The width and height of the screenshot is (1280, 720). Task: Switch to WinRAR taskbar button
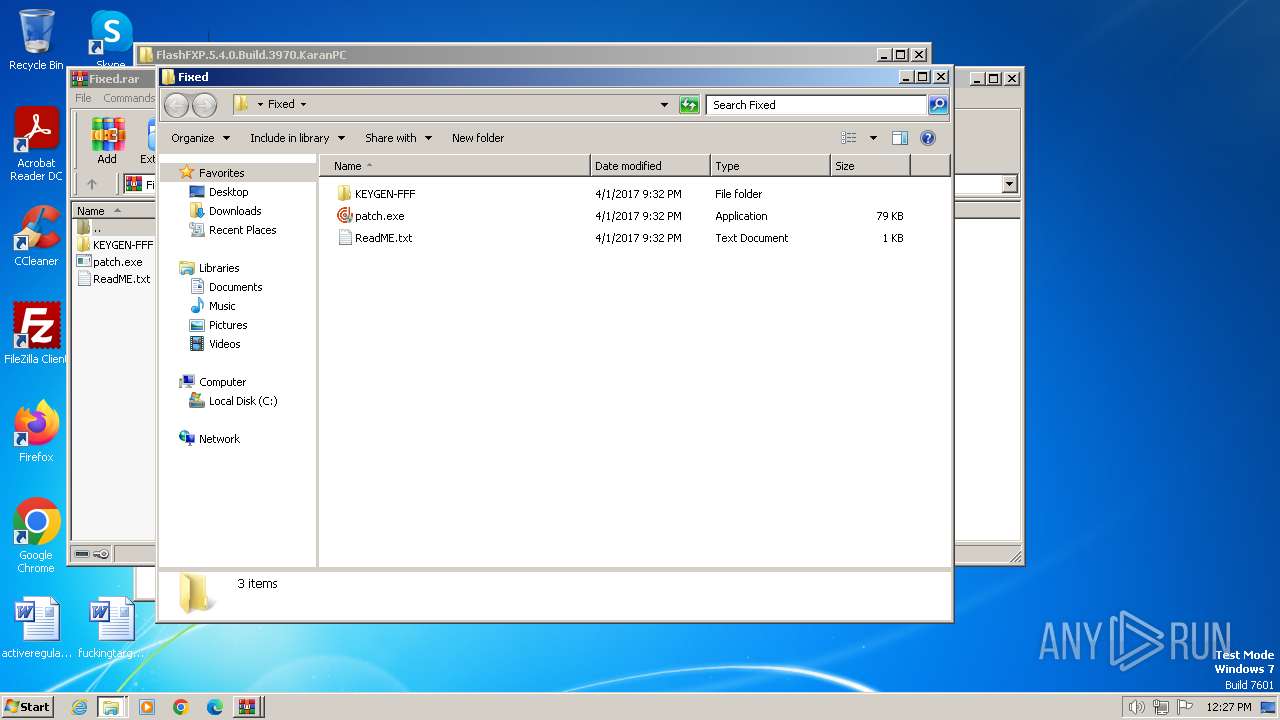[246, 707]
